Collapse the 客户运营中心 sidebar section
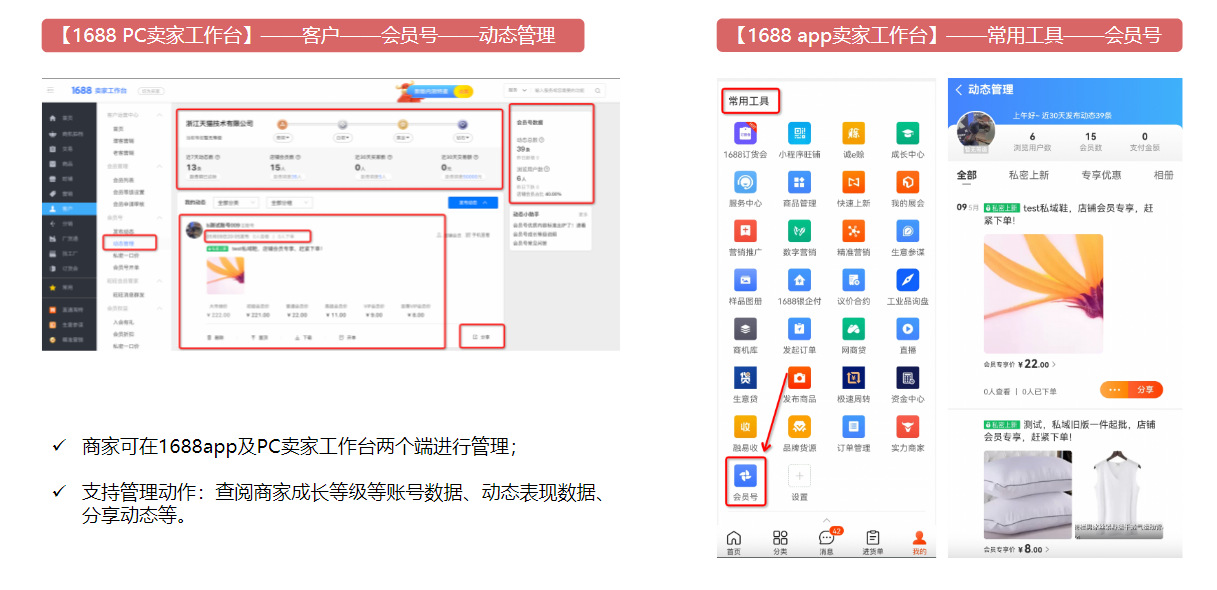This screenshot has width=1217, height=590. [x=161, y=116]
